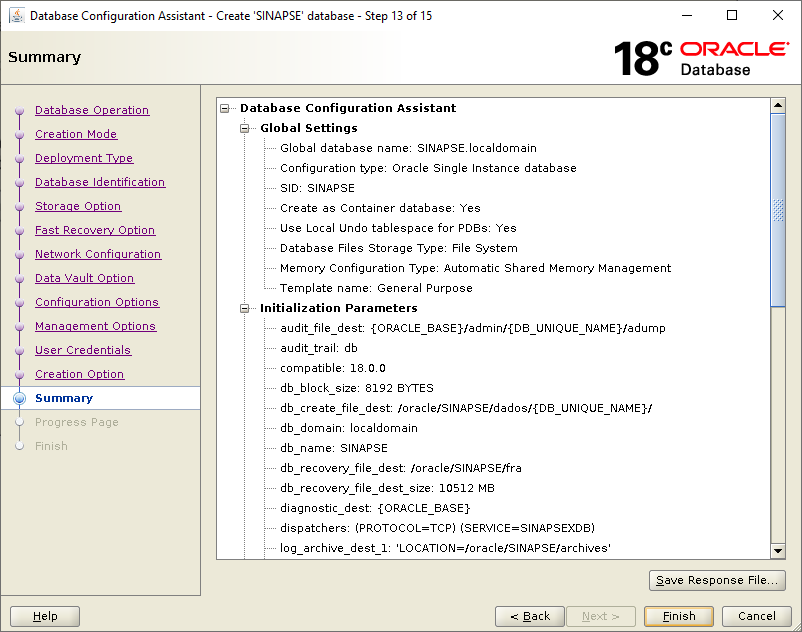Open Data Vault Option step
This screenshot has height=632, width=802.
[x=85, y=278]
